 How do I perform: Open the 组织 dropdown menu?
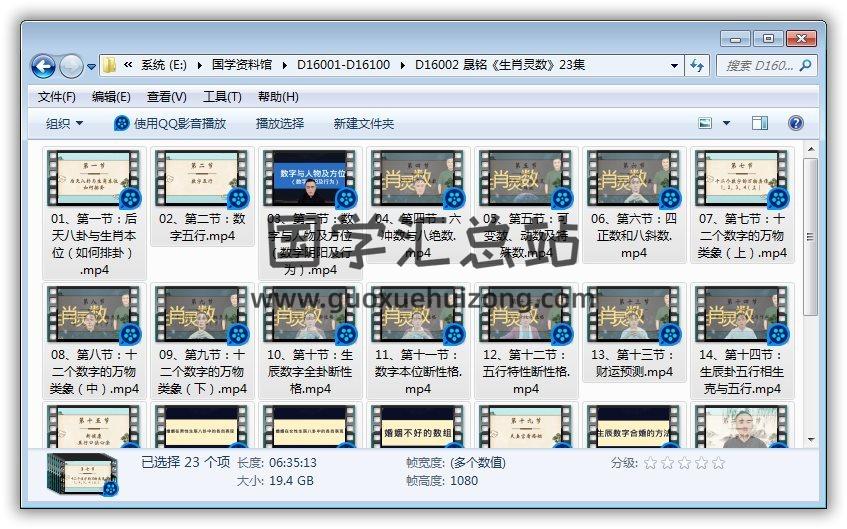click(x=64, y=123)
